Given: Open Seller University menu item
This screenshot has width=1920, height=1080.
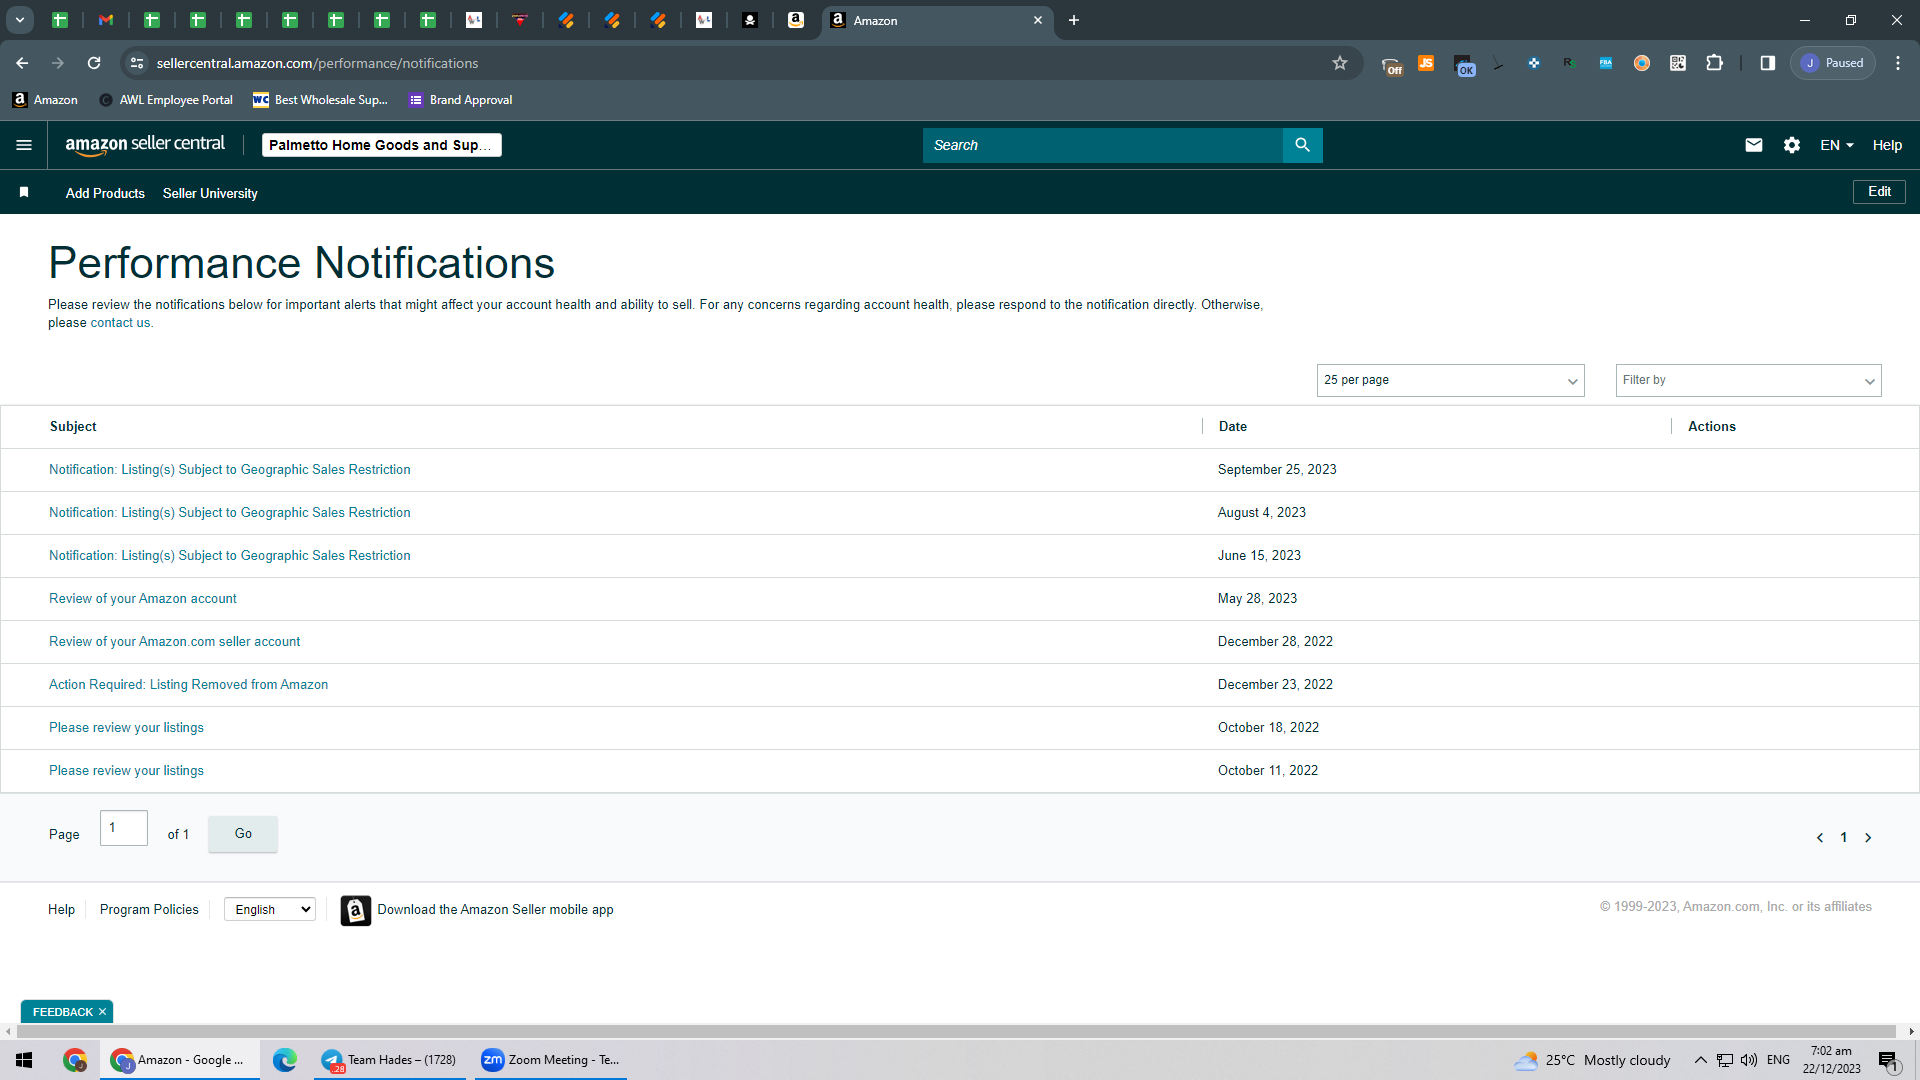Looking at the screenshot, I should 210,193.
